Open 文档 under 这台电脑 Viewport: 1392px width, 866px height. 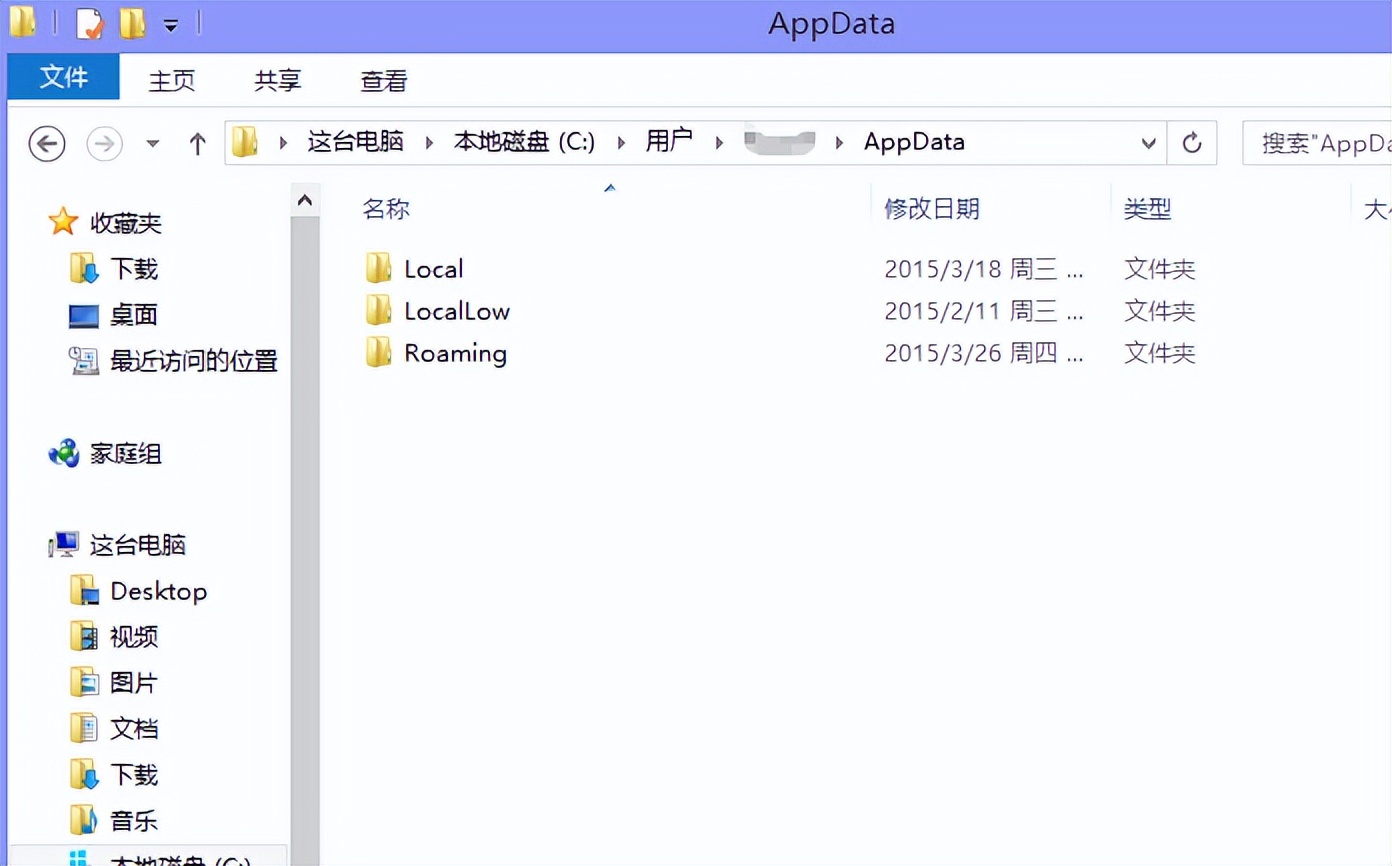(134, 729)
